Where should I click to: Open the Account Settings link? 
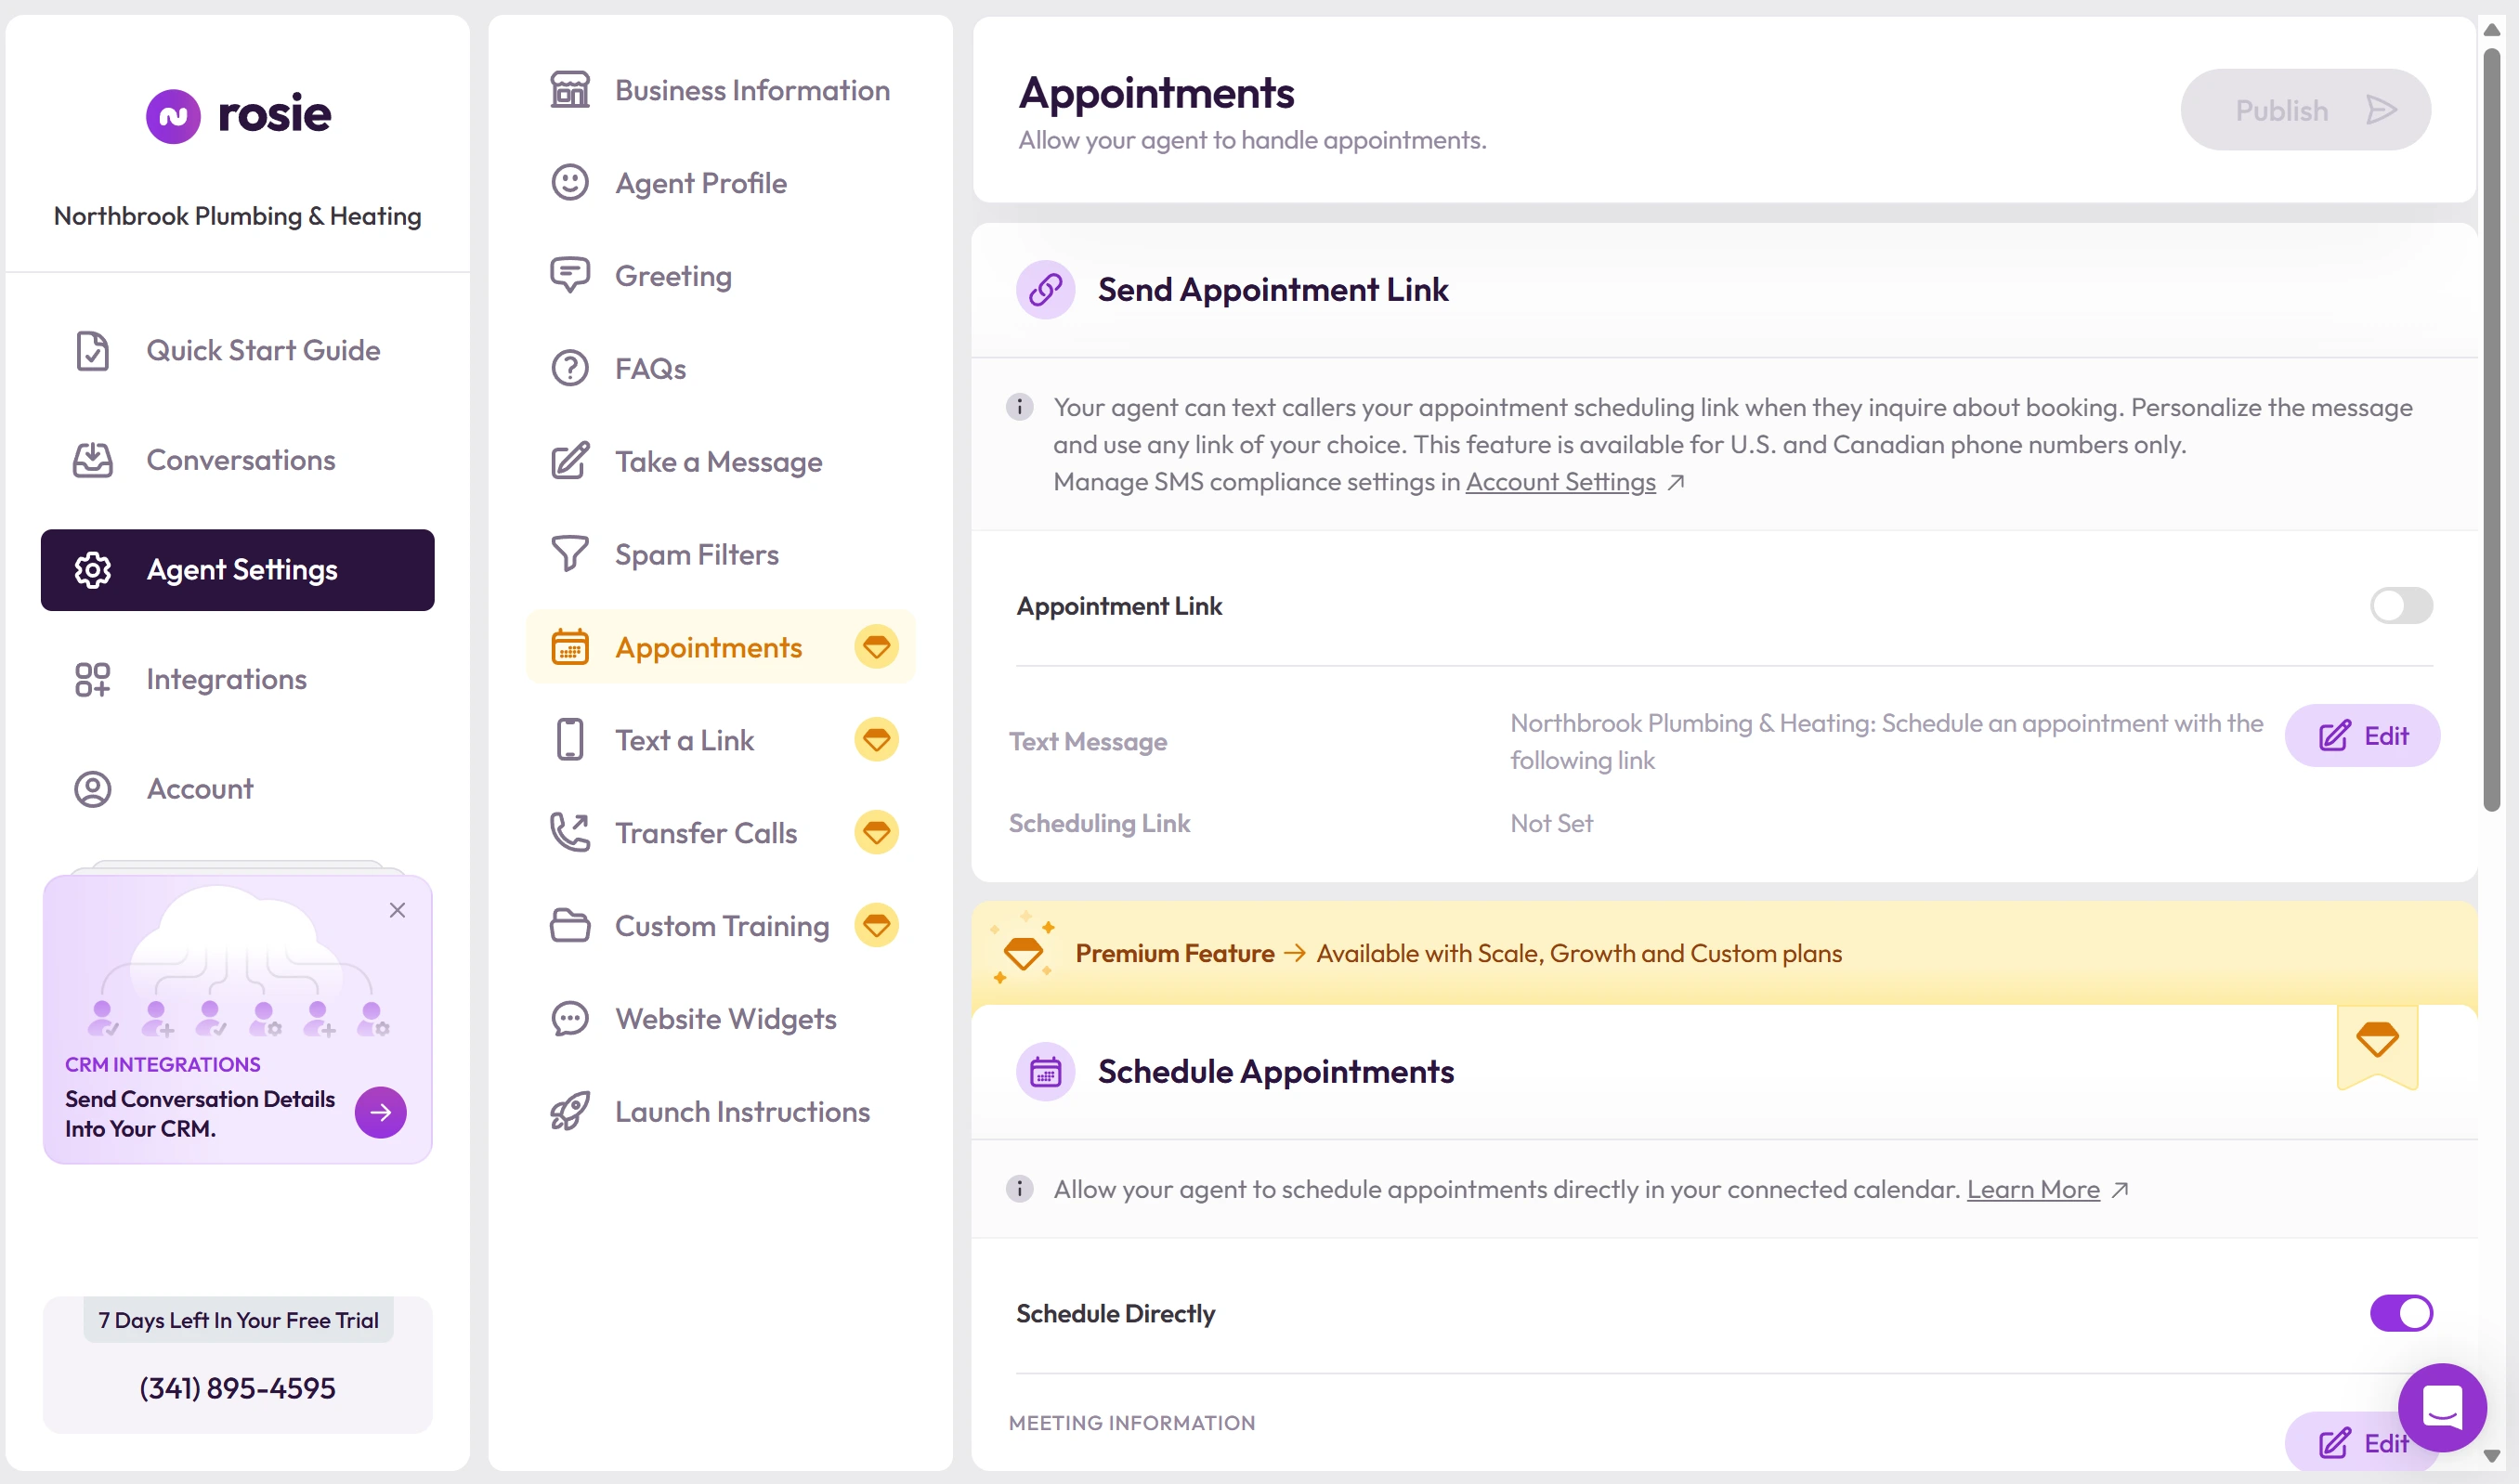coord(1560,482)
